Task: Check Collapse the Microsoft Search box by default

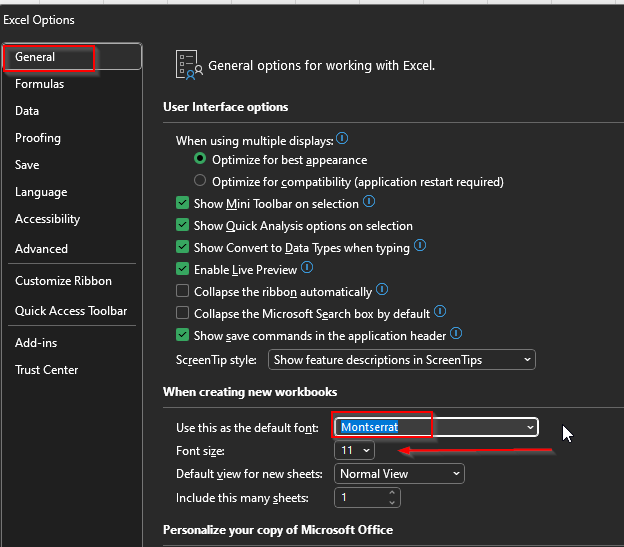Action: [182, 314]
